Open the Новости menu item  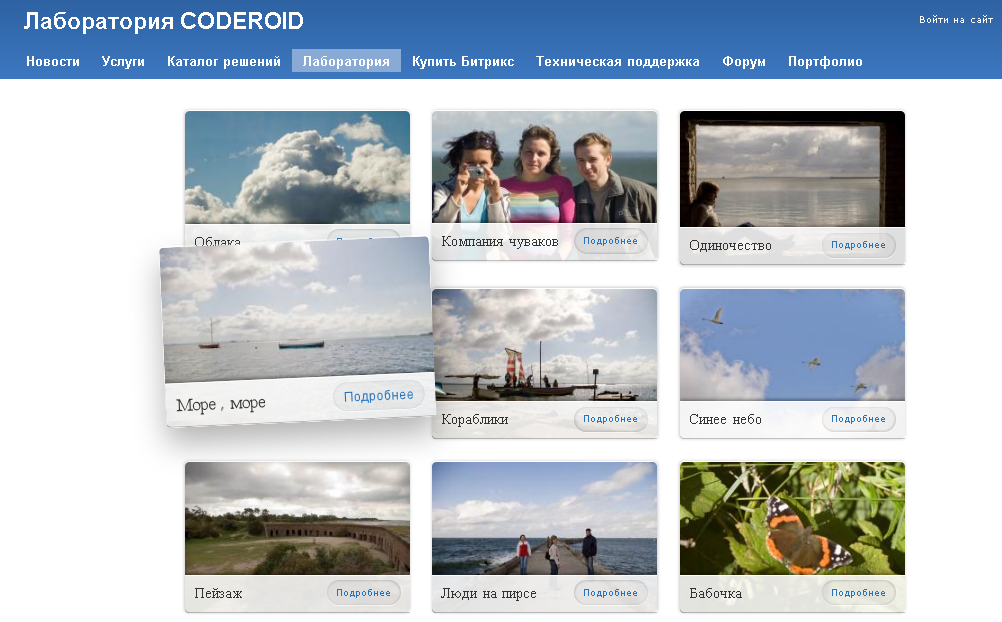[53, 61]
